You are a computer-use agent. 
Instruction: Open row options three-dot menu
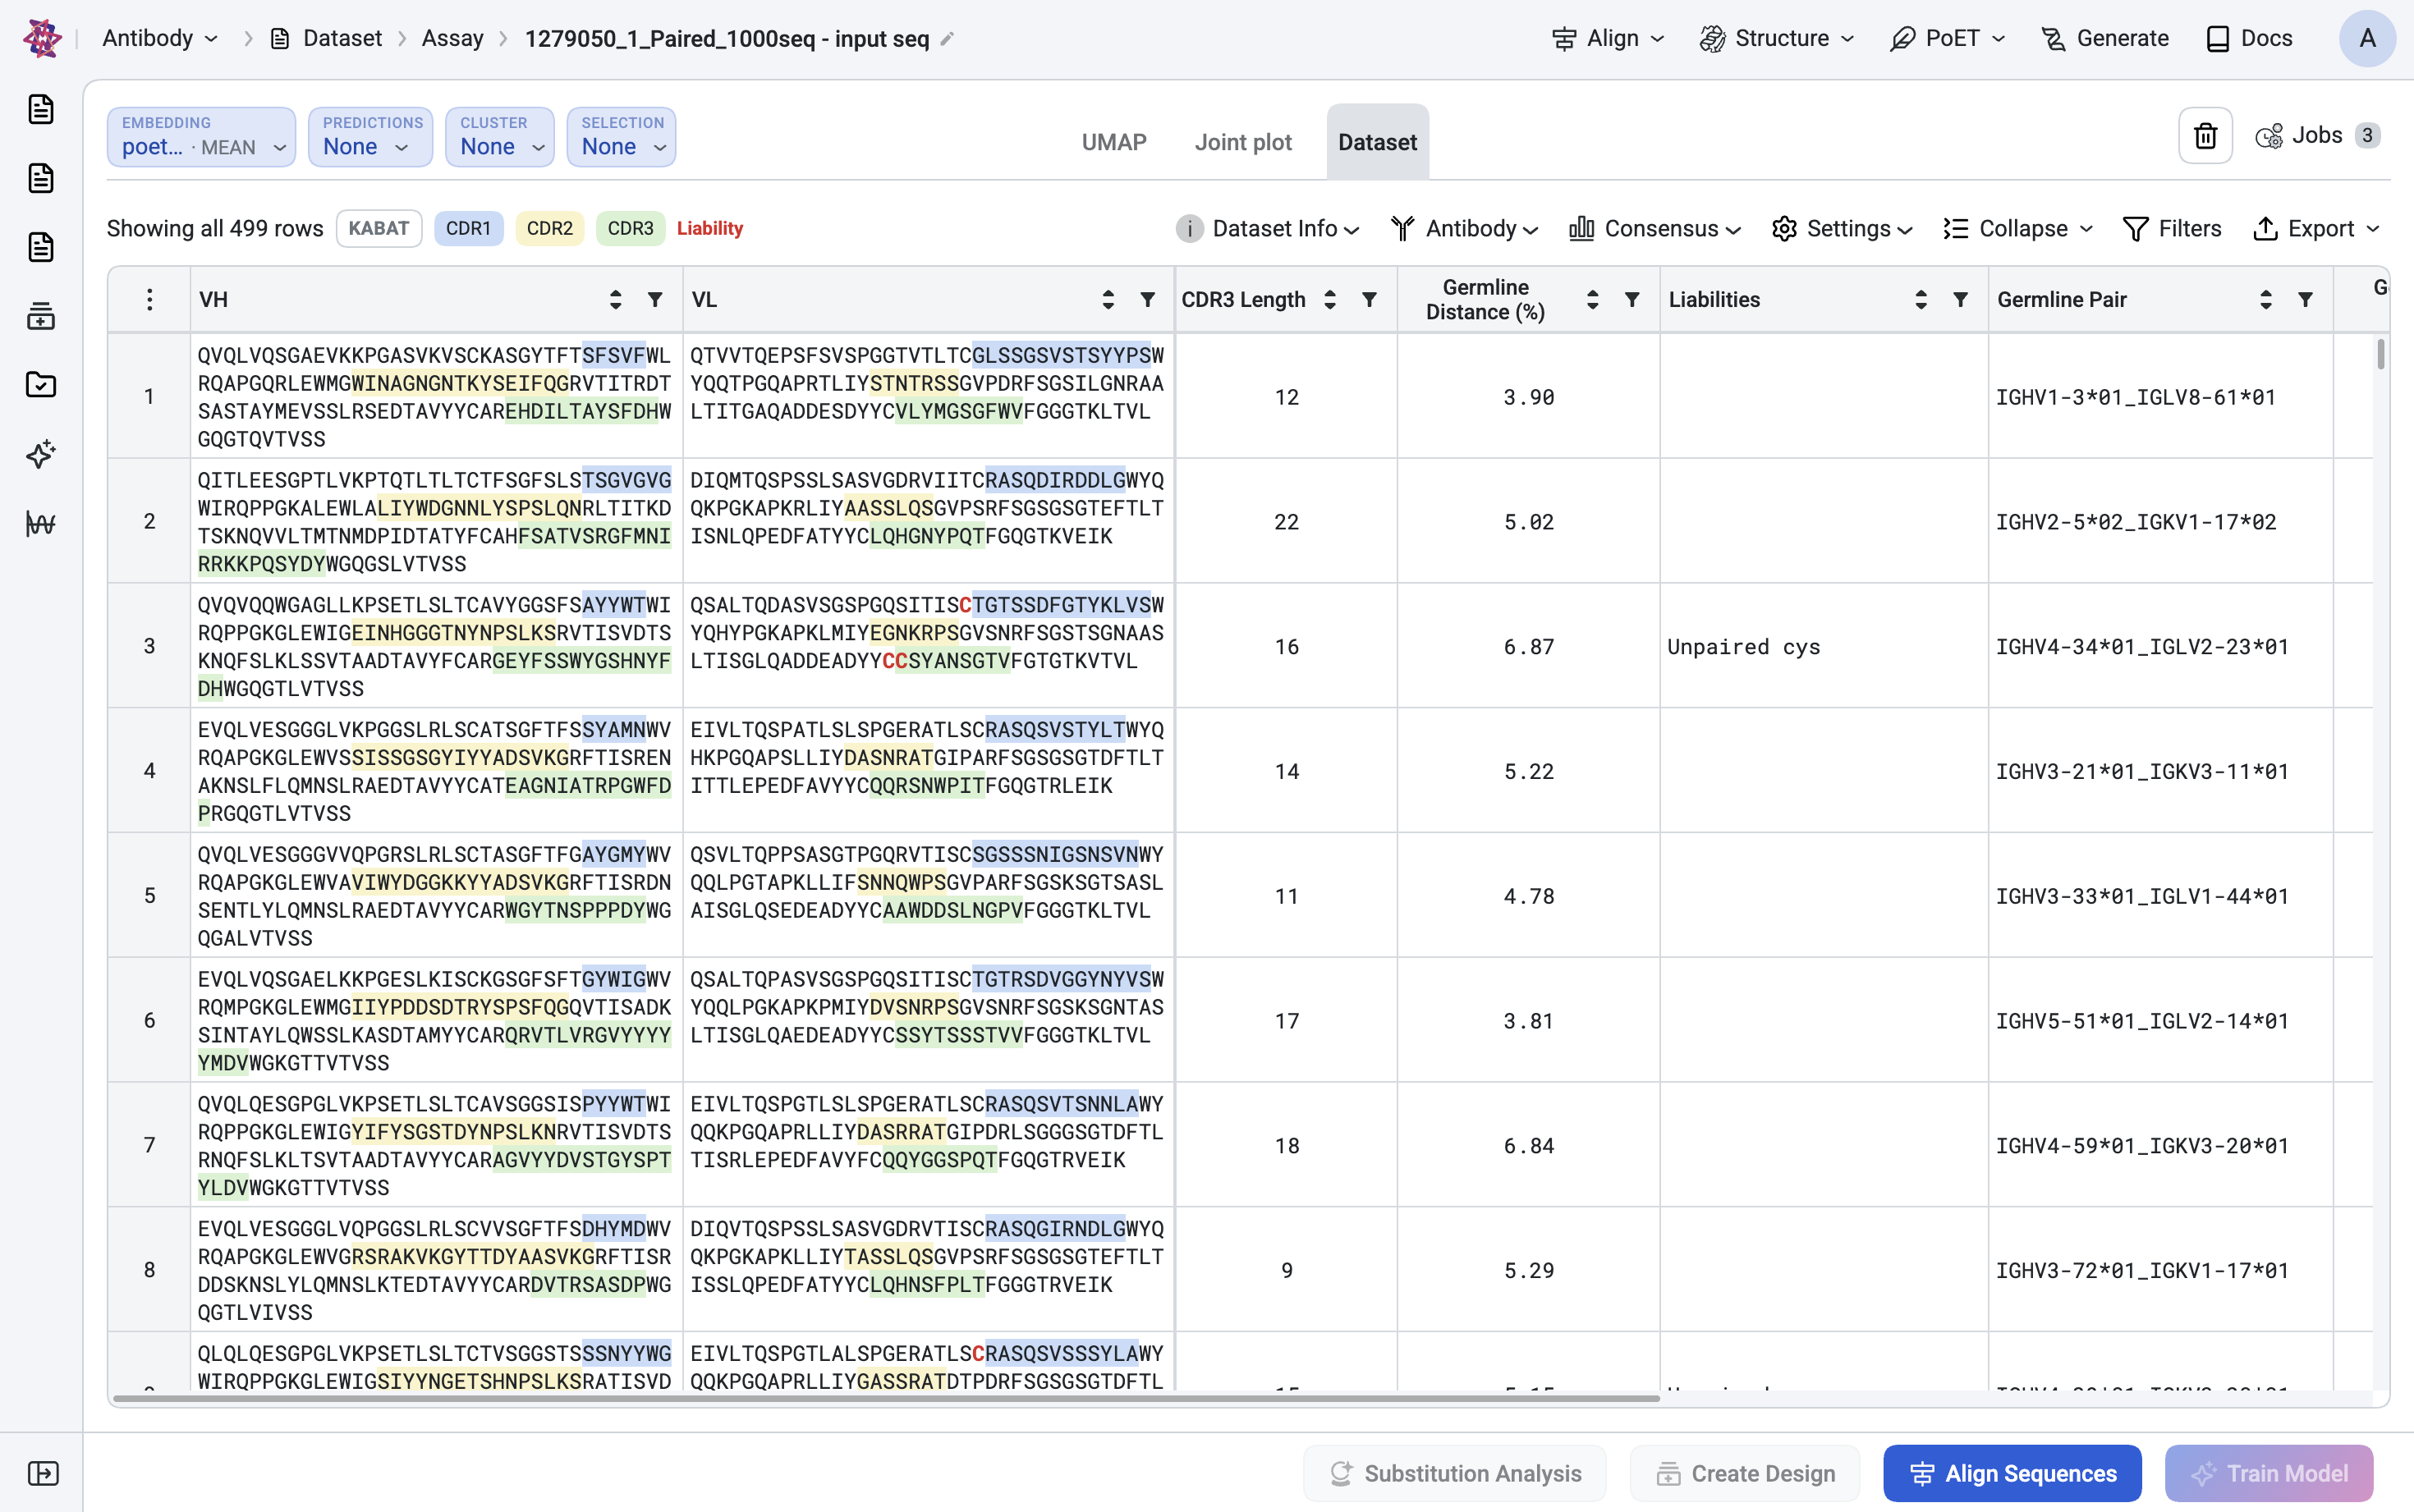point(149,299)
